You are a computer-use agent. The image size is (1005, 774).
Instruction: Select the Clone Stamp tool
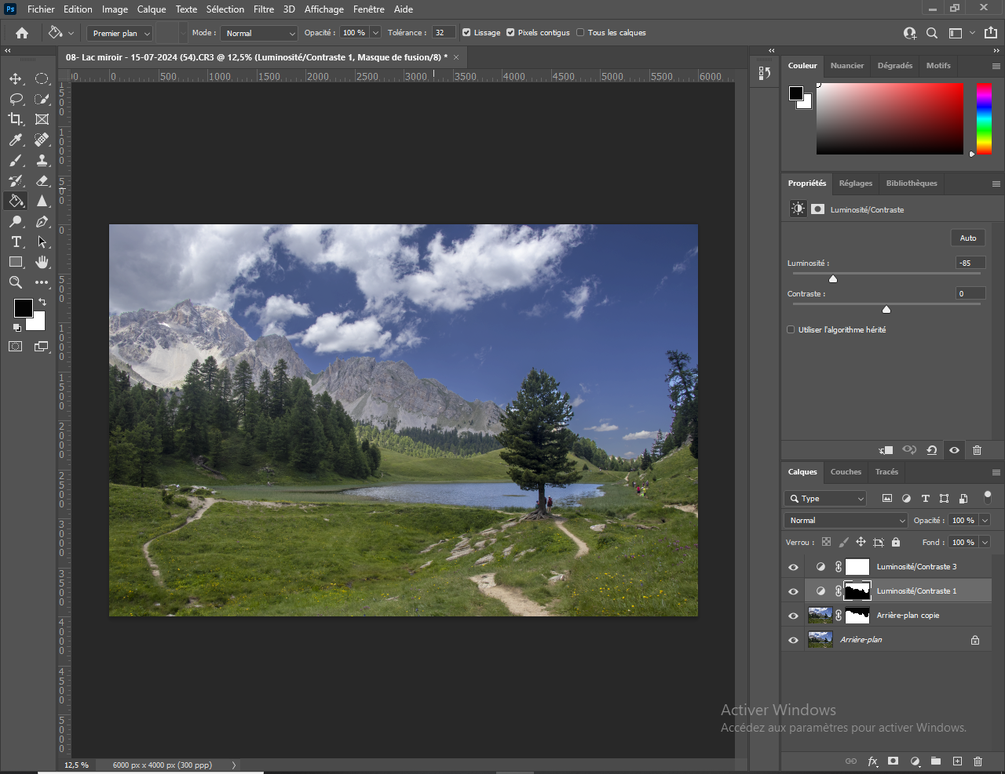[x=42, y=160]
